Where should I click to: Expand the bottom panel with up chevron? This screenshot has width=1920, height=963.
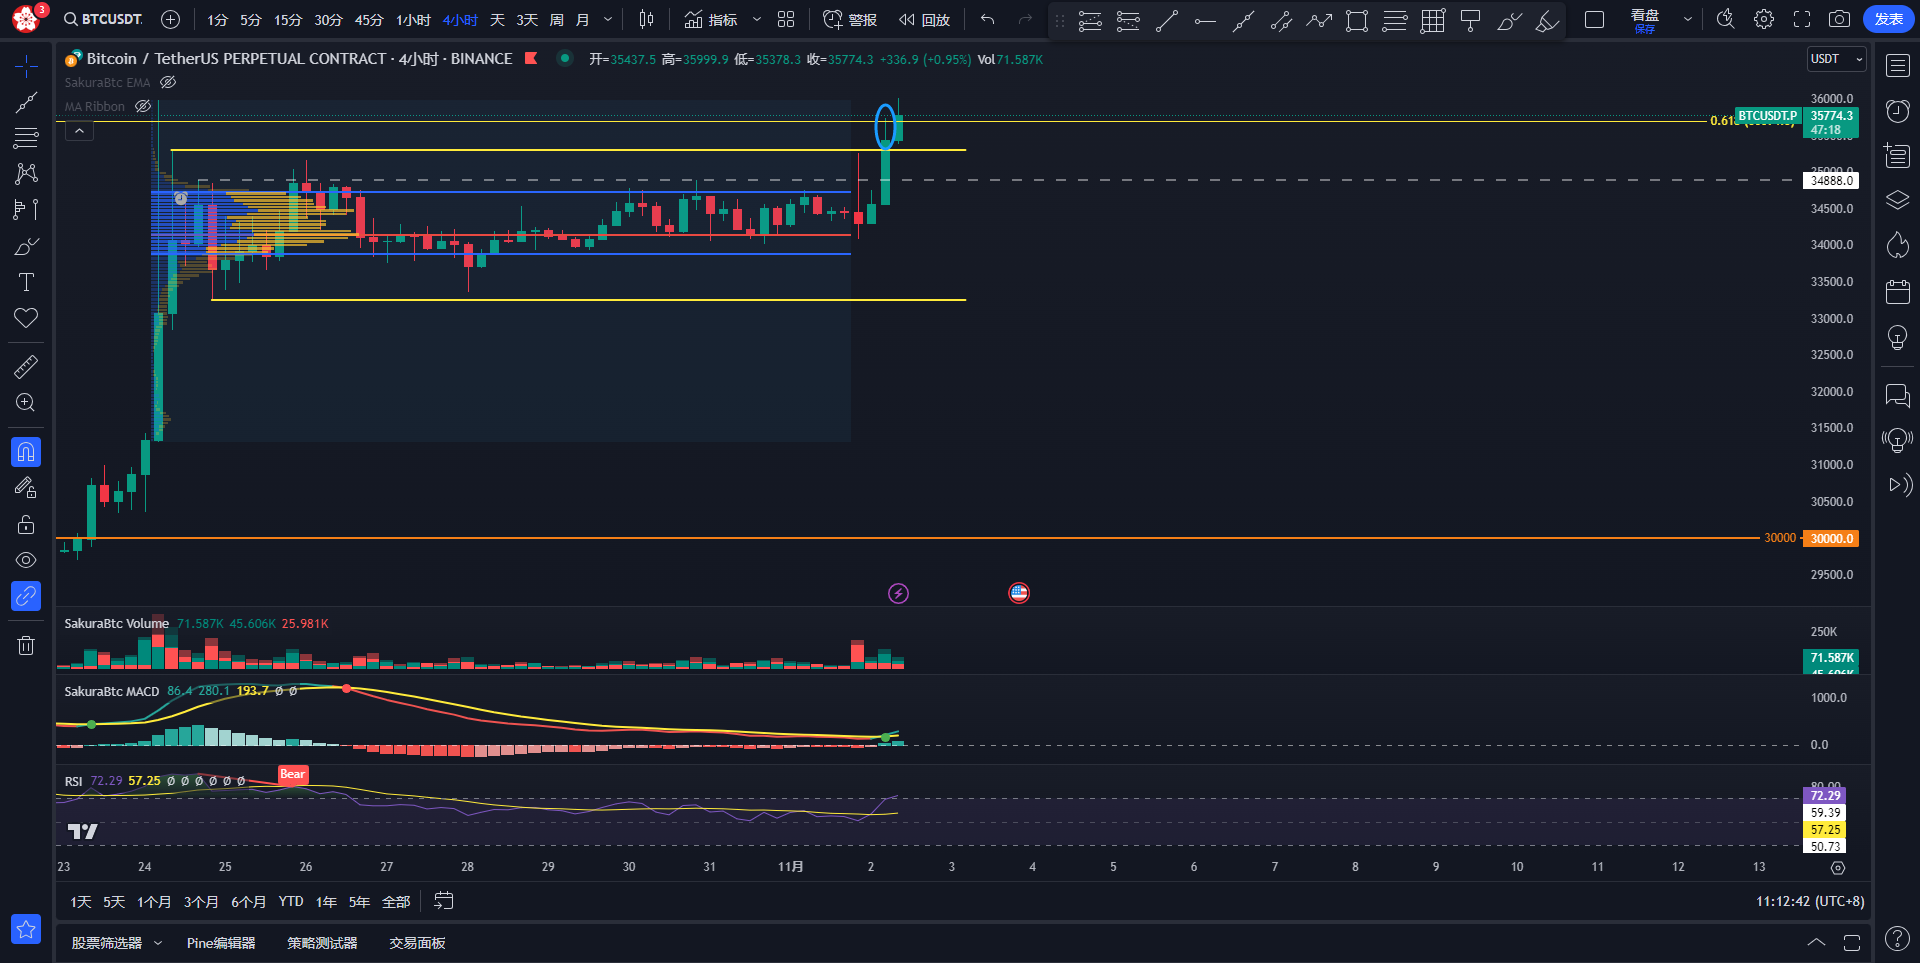coord(1816,942)
